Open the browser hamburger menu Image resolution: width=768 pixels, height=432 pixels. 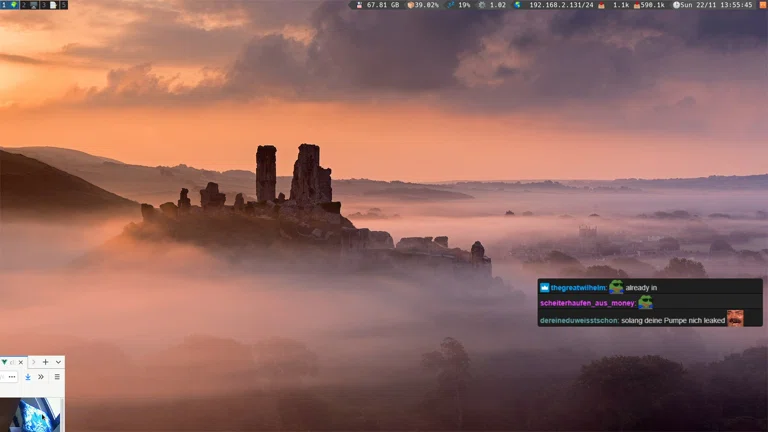tap(57, 377)
